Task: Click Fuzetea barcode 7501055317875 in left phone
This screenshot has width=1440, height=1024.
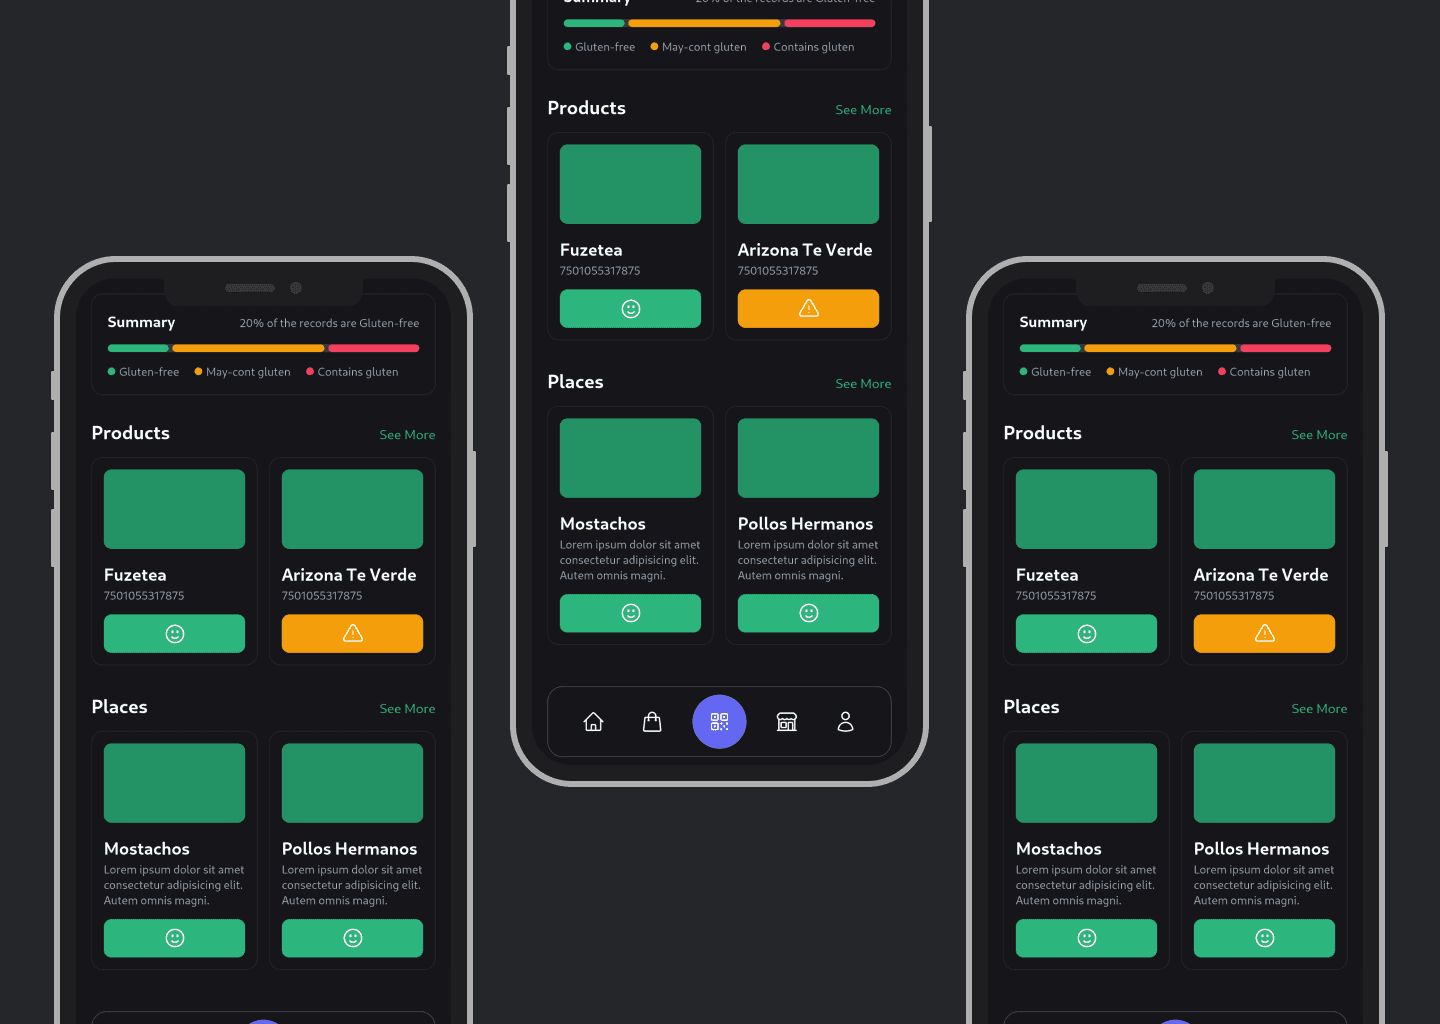Action: coord(144,596)
